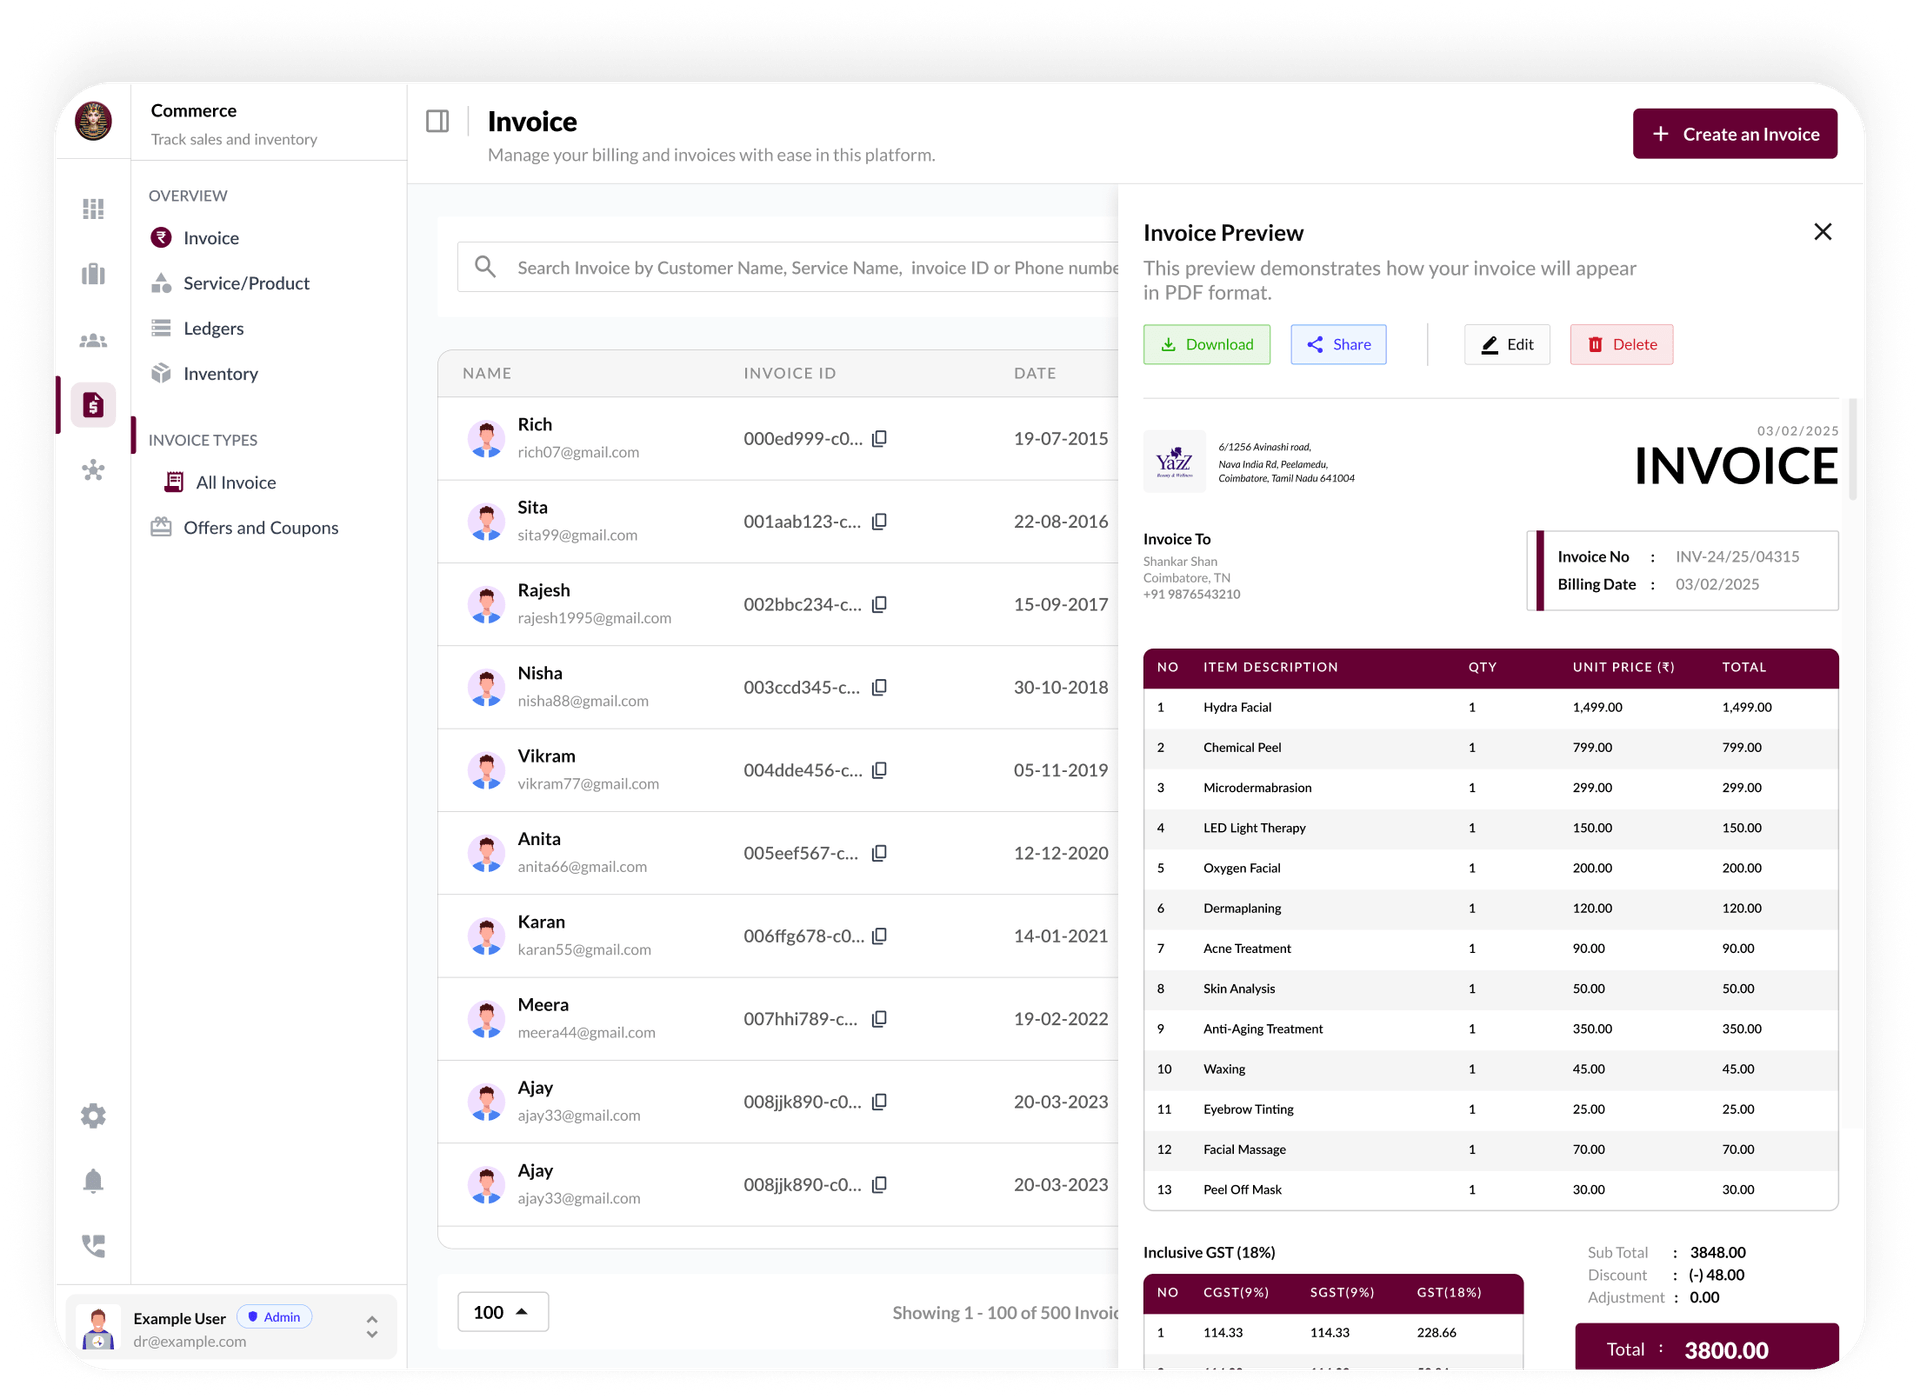Screen dimensions: 1920x1398
Task: Select the dashboard grid icon in the sidebar
Action: 93,208
